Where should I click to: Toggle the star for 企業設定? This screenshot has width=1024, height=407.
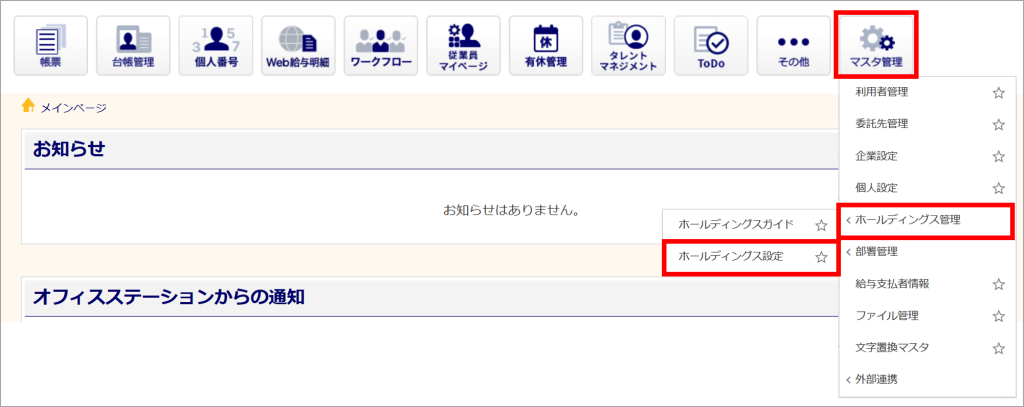coord(998,156)
